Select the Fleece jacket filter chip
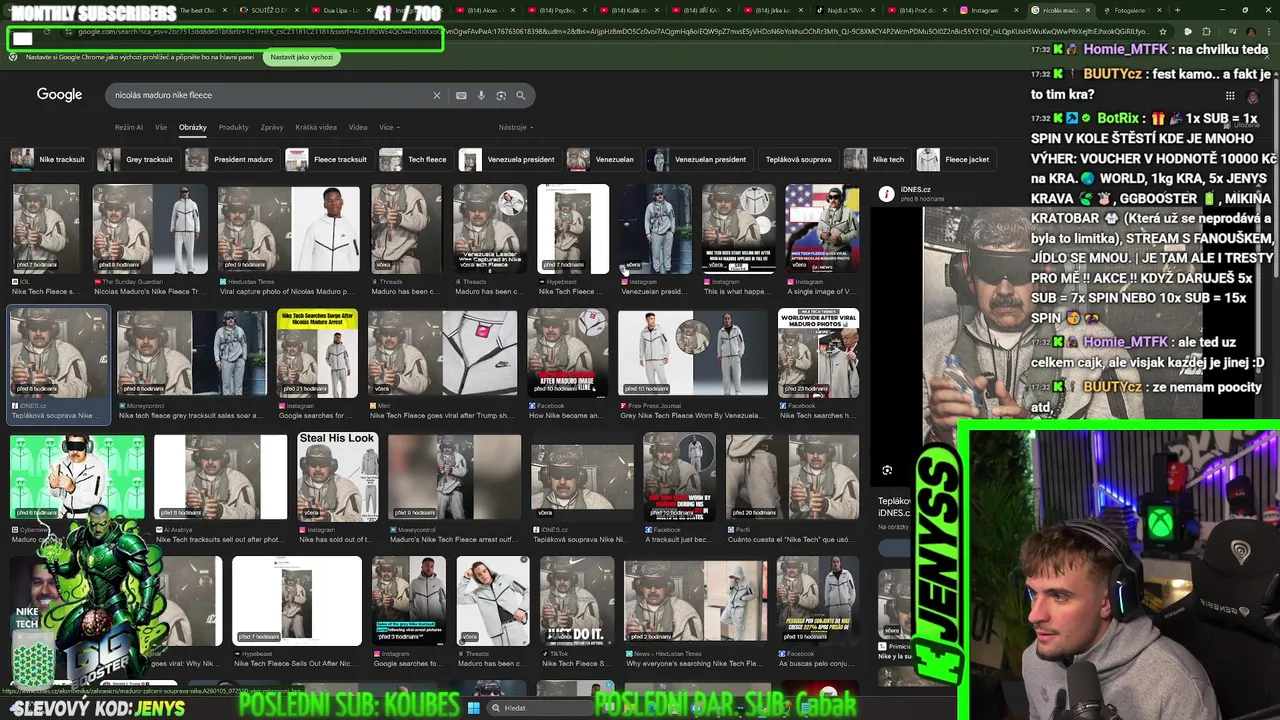This screenshot has width=1280, height=720. pyautogui.click(x=955, y=159)
